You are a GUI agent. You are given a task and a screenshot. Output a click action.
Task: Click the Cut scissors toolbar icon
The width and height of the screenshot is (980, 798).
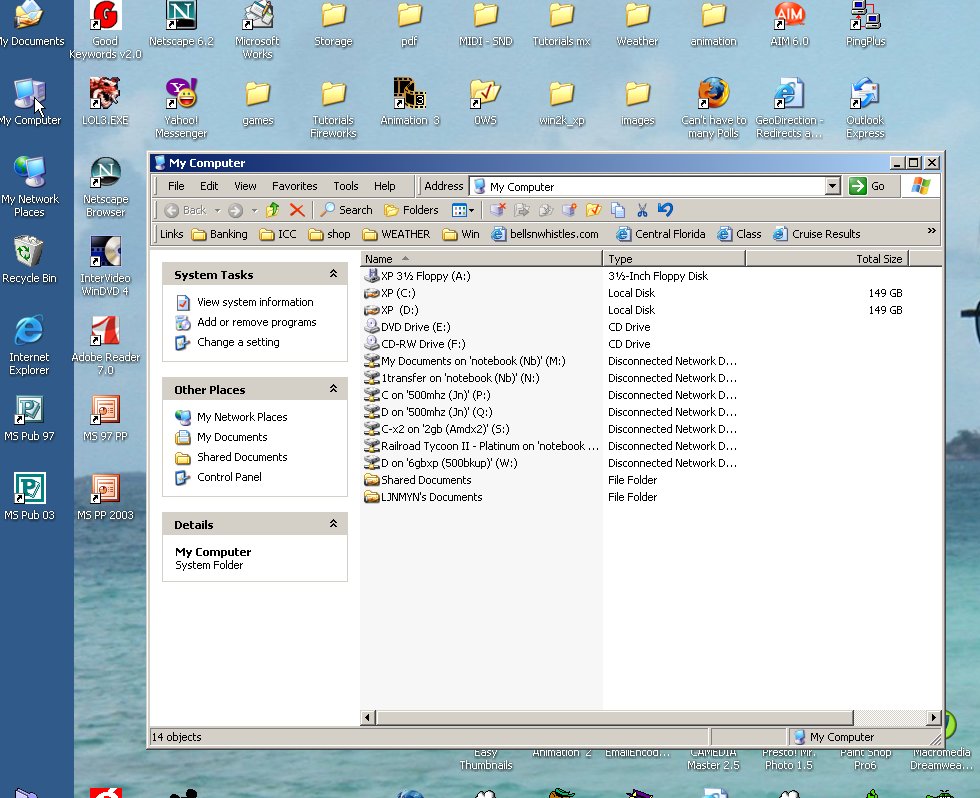click(x=642, y=210)
